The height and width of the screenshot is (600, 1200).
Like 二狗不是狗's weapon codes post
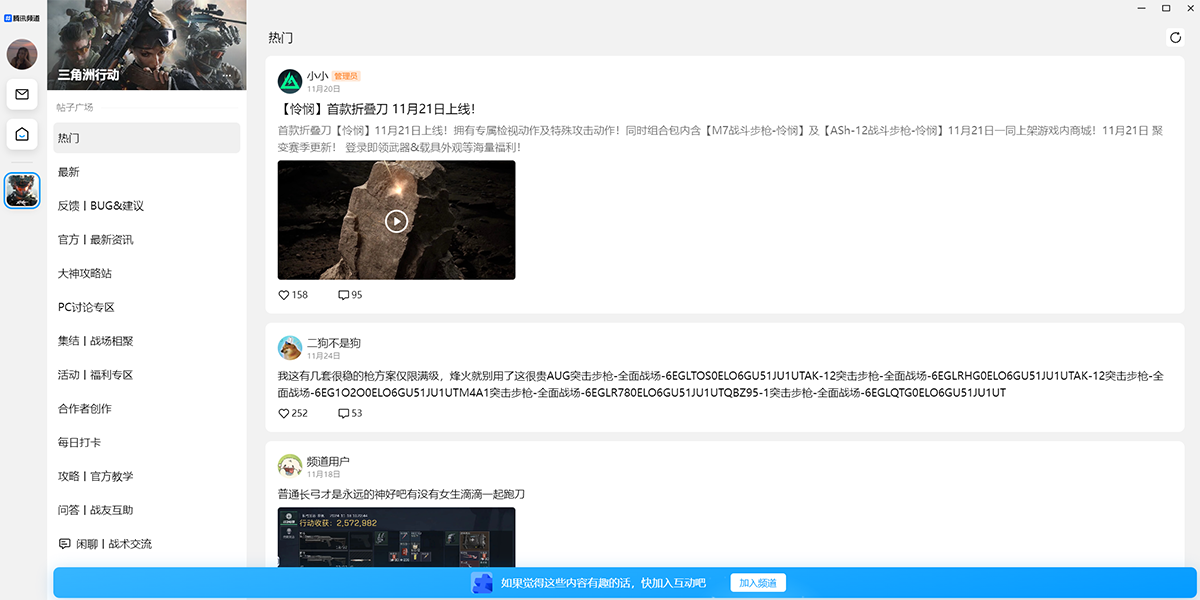click(x=284, y=412)
